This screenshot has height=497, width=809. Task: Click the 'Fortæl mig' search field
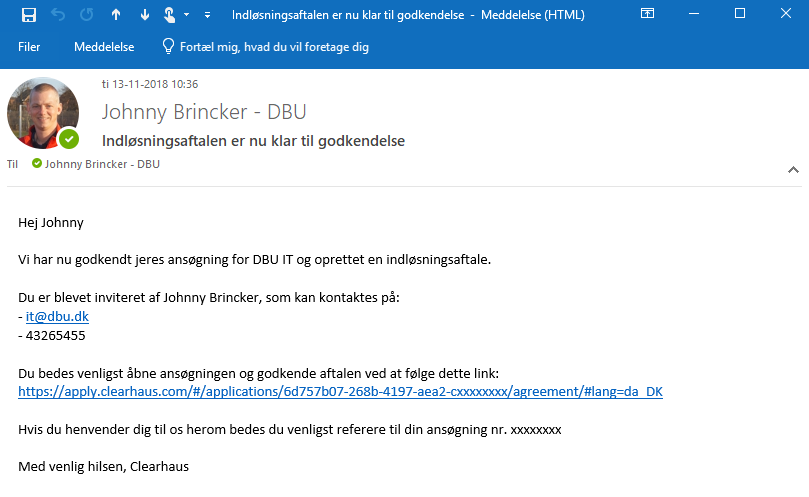pyautogui.click(x=274, y=47)
